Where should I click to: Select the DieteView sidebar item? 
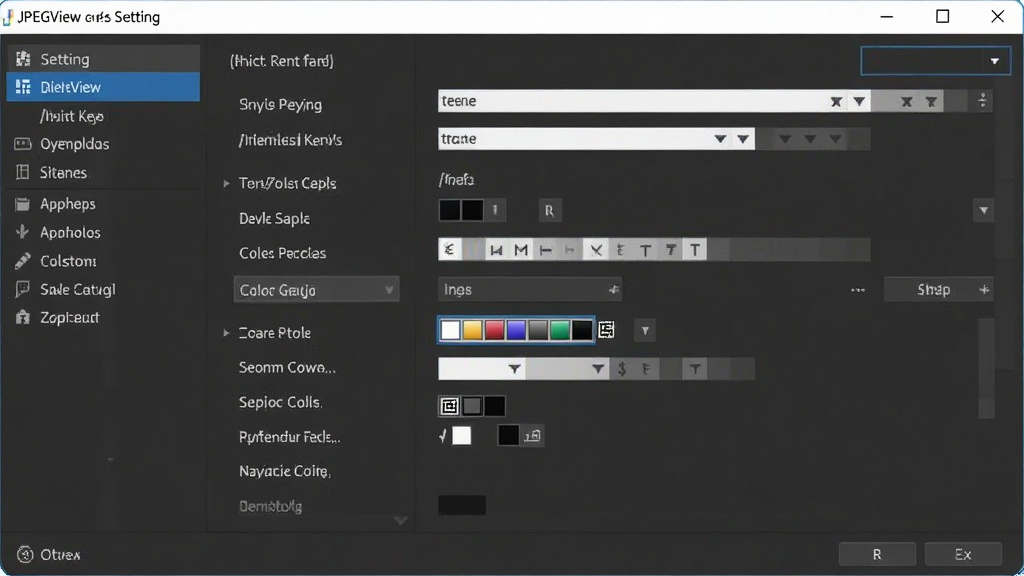pos(103,87)
